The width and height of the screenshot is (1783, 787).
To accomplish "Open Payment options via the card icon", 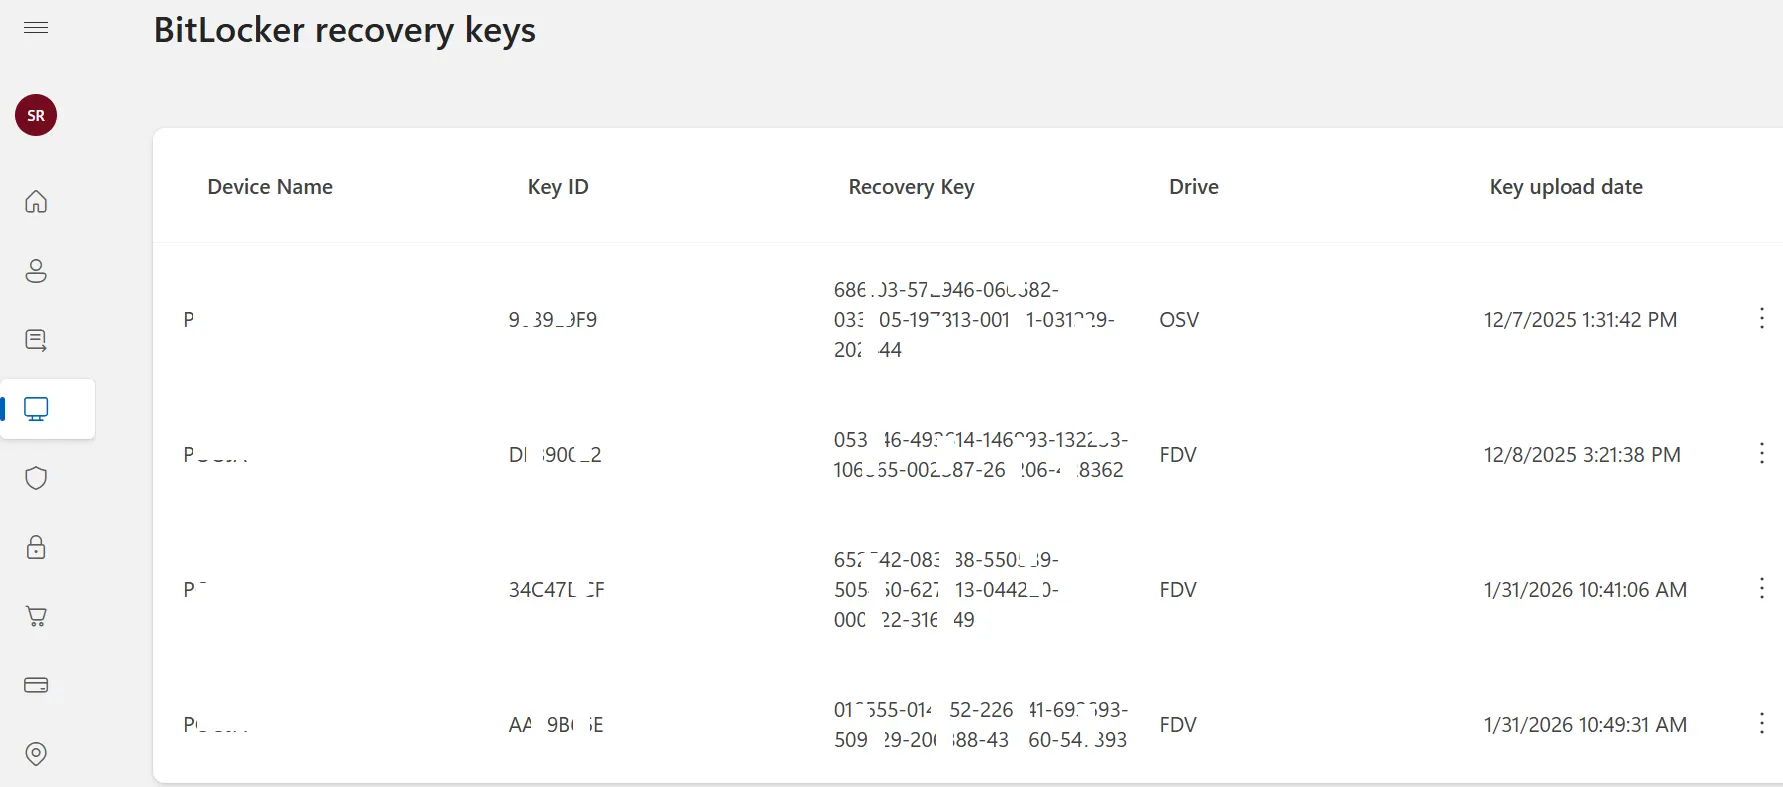I will 36,685.
